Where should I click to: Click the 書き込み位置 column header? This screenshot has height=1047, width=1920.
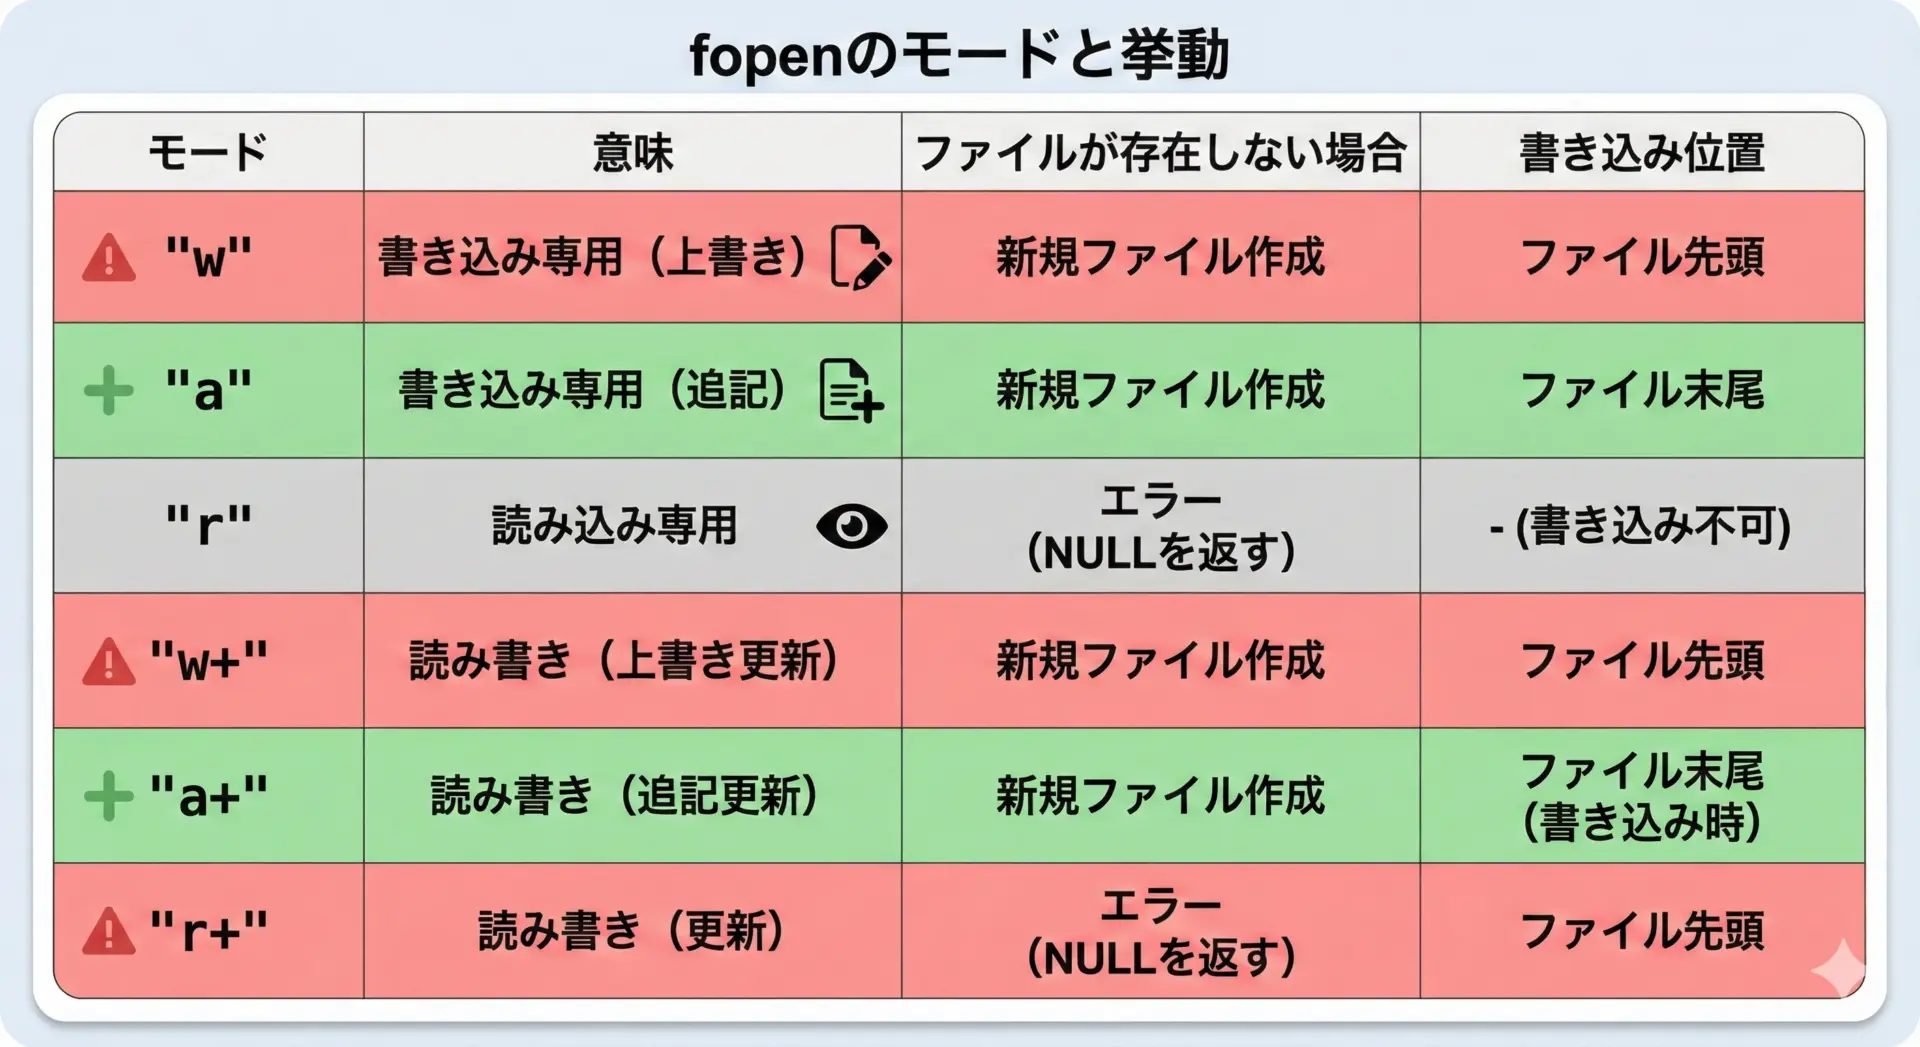1641,153
